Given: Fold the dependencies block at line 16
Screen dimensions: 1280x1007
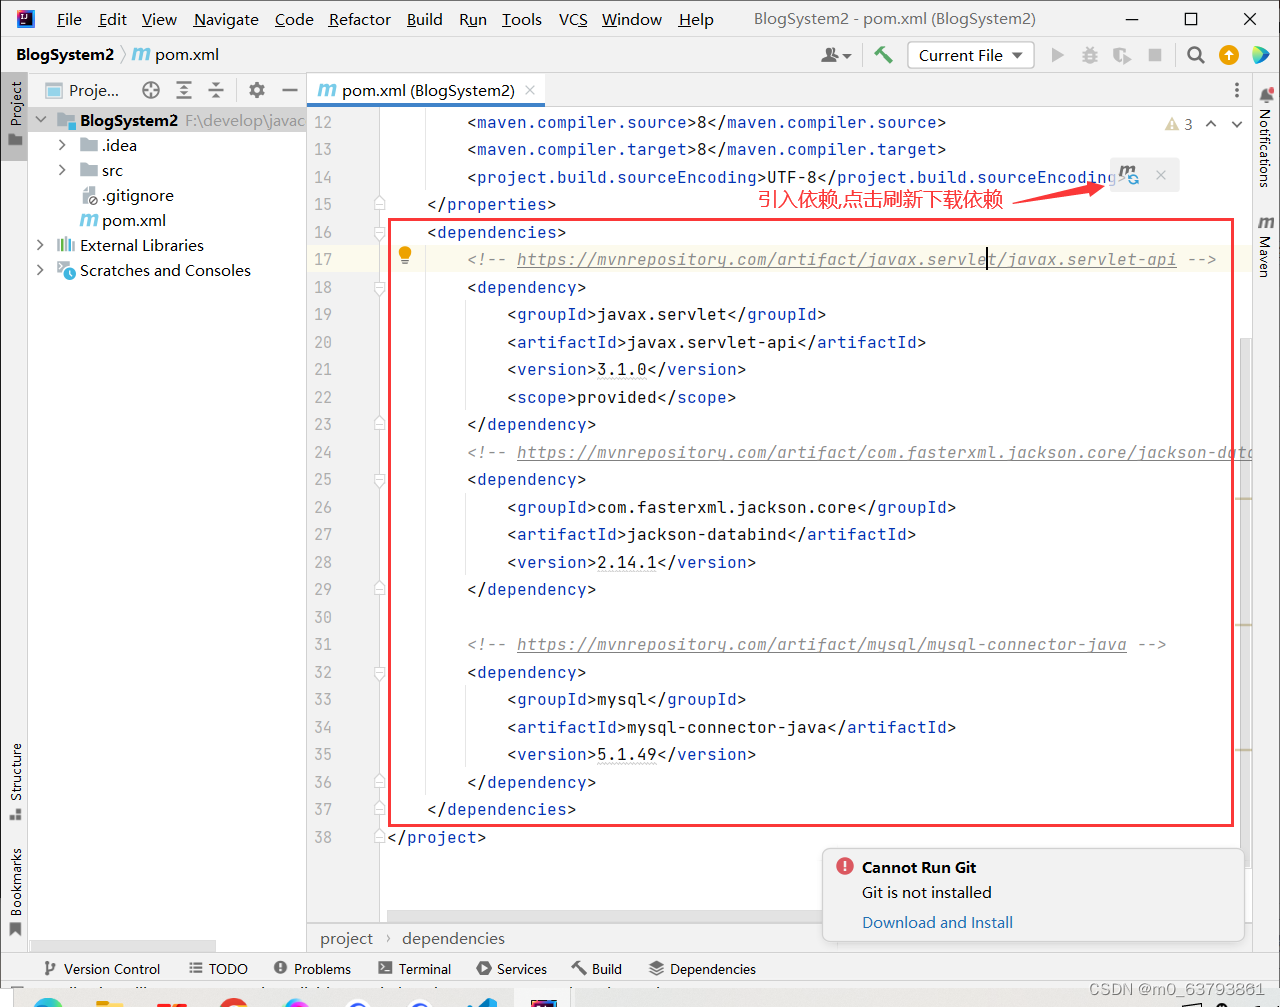Looking at the screenshot, I should coord(379,232).
